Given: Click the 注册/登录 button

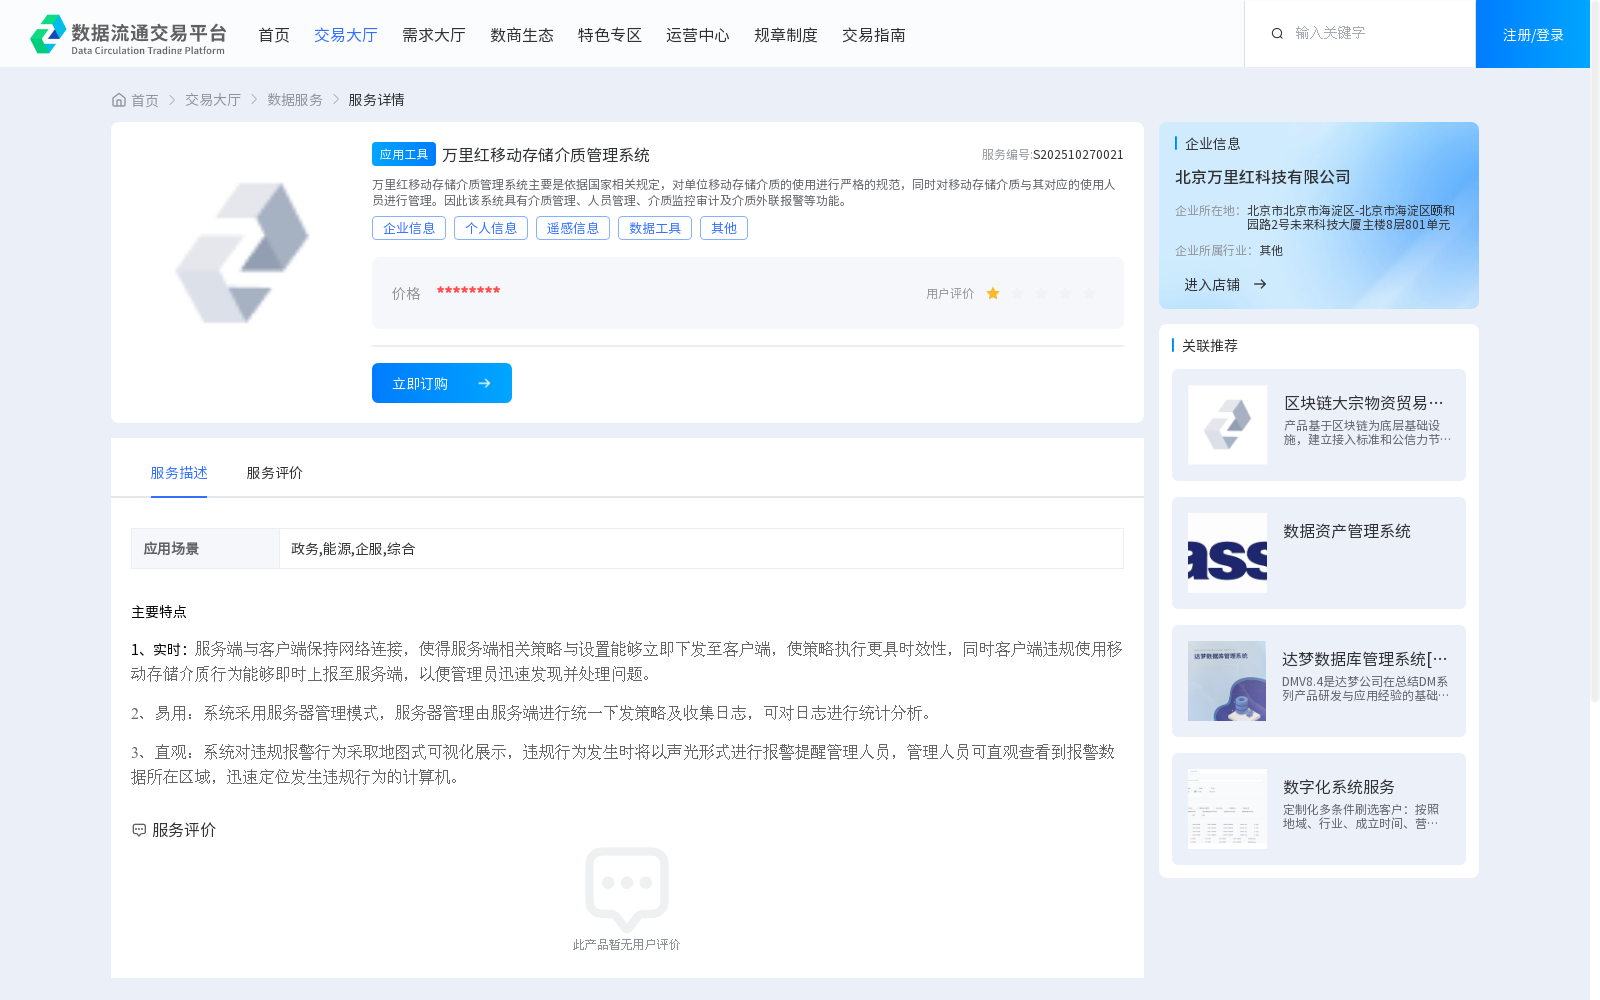Looking at the screenshot, I should pos(1533,34).
